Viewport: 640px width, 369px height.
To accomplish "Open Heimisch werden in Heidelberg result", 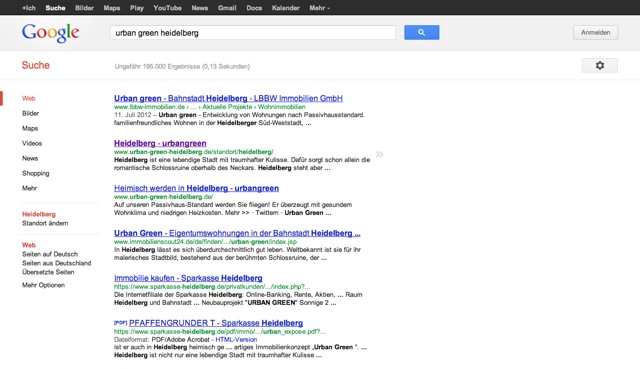I will [x=196, y=188].
